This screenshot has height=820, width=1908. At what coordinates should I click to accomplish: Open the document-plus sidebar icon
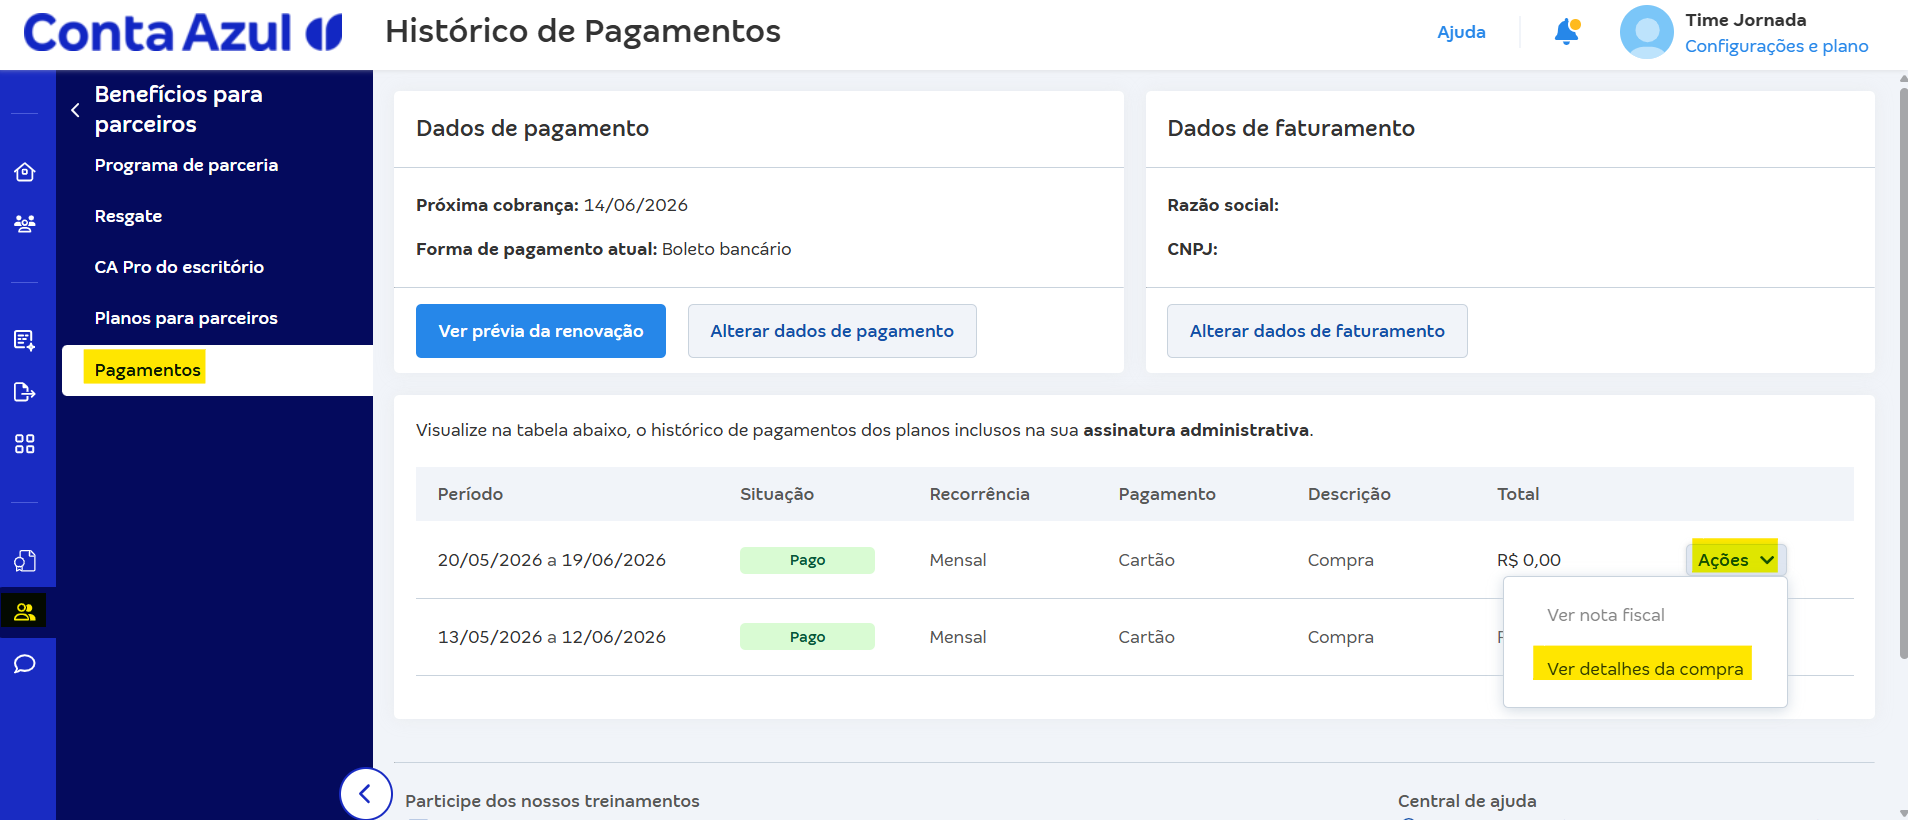(25, 340)
